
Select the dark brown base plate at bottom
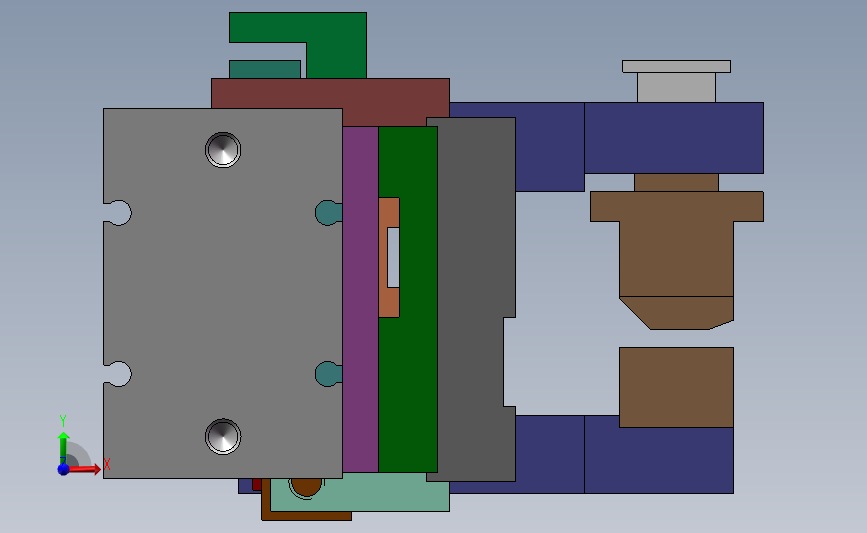(x=307, y=516)
